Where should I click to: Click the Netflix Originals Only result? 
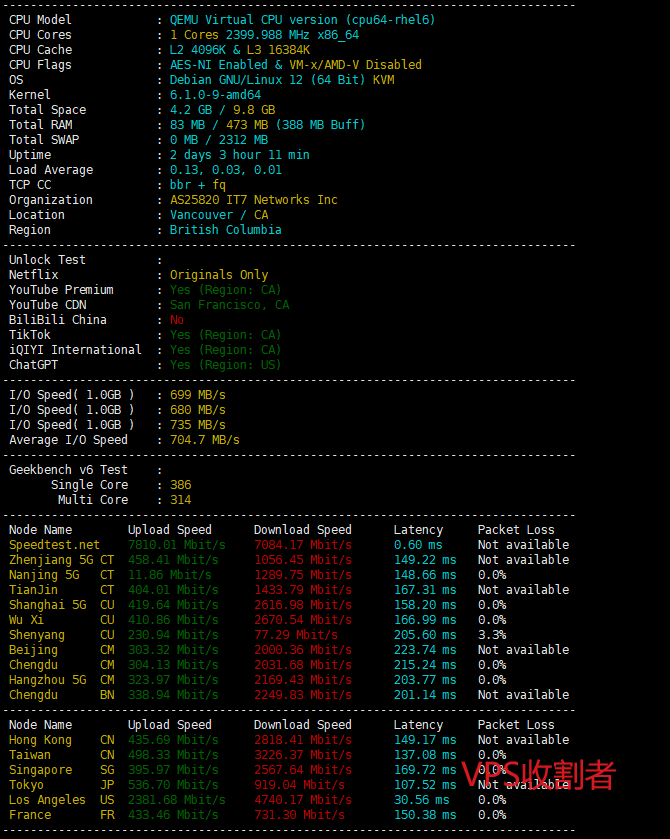pos(219,275)
